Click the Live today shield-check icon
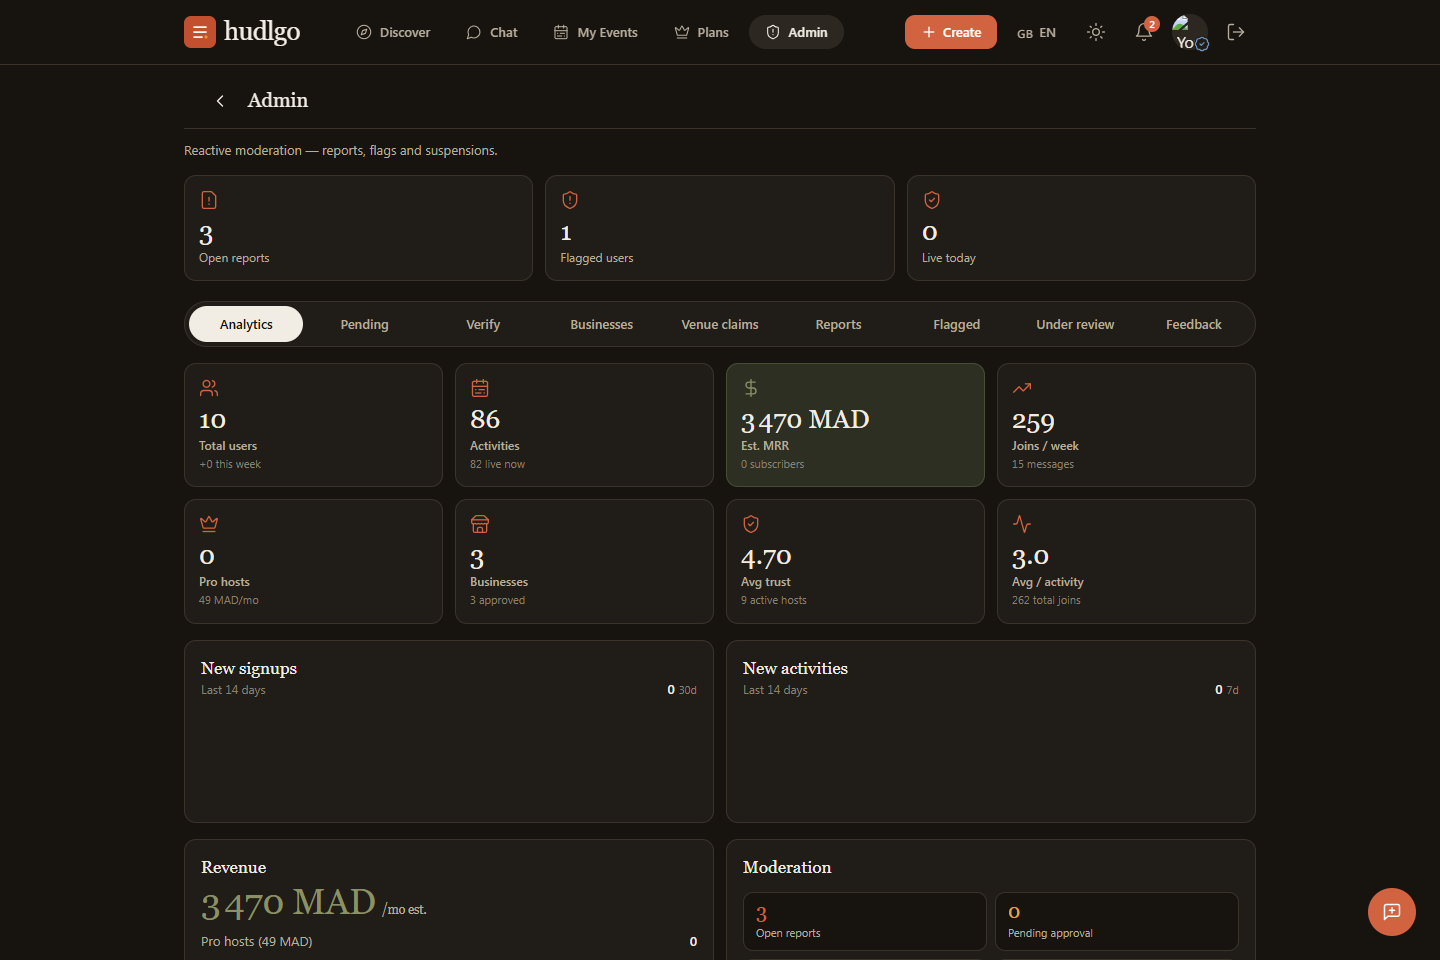Viewport: 1440px width, 960px height. [932, 200]
